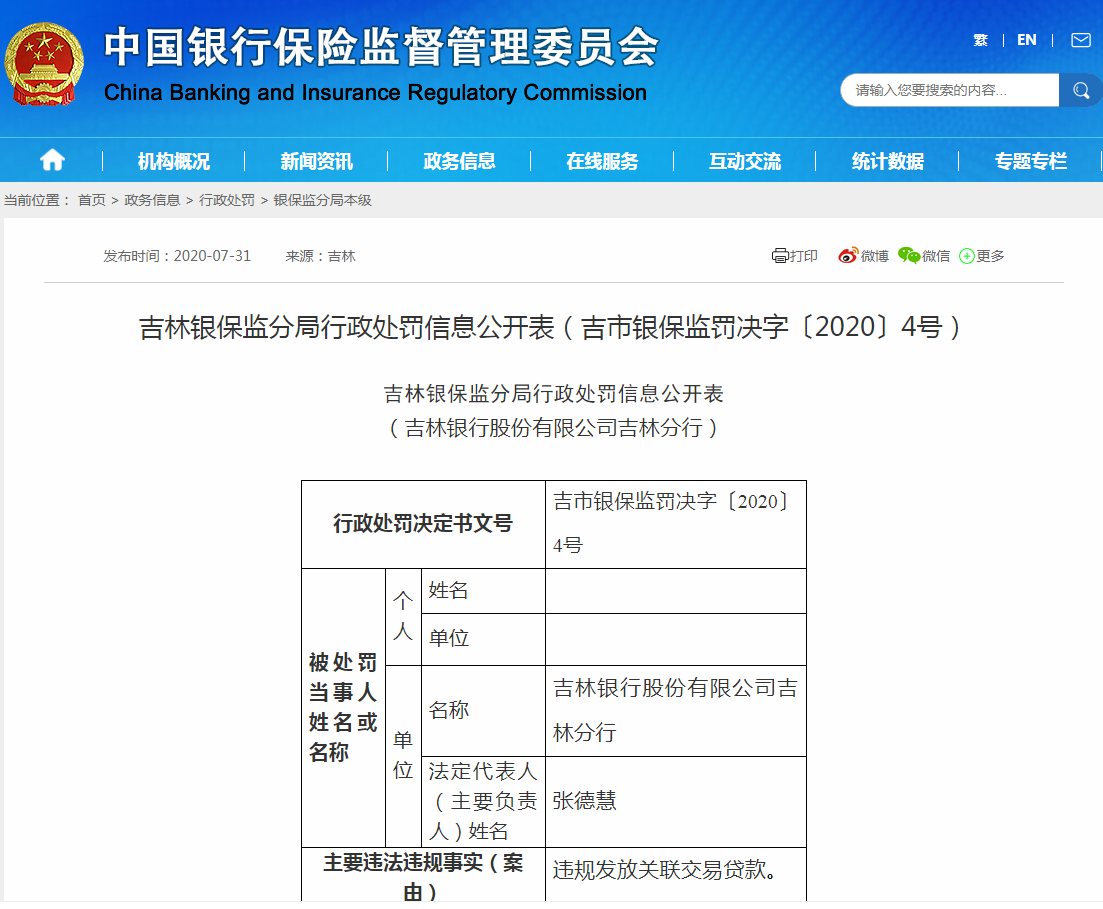
Task: Share the article via the Weibo icon
Action: click(849, 255)
